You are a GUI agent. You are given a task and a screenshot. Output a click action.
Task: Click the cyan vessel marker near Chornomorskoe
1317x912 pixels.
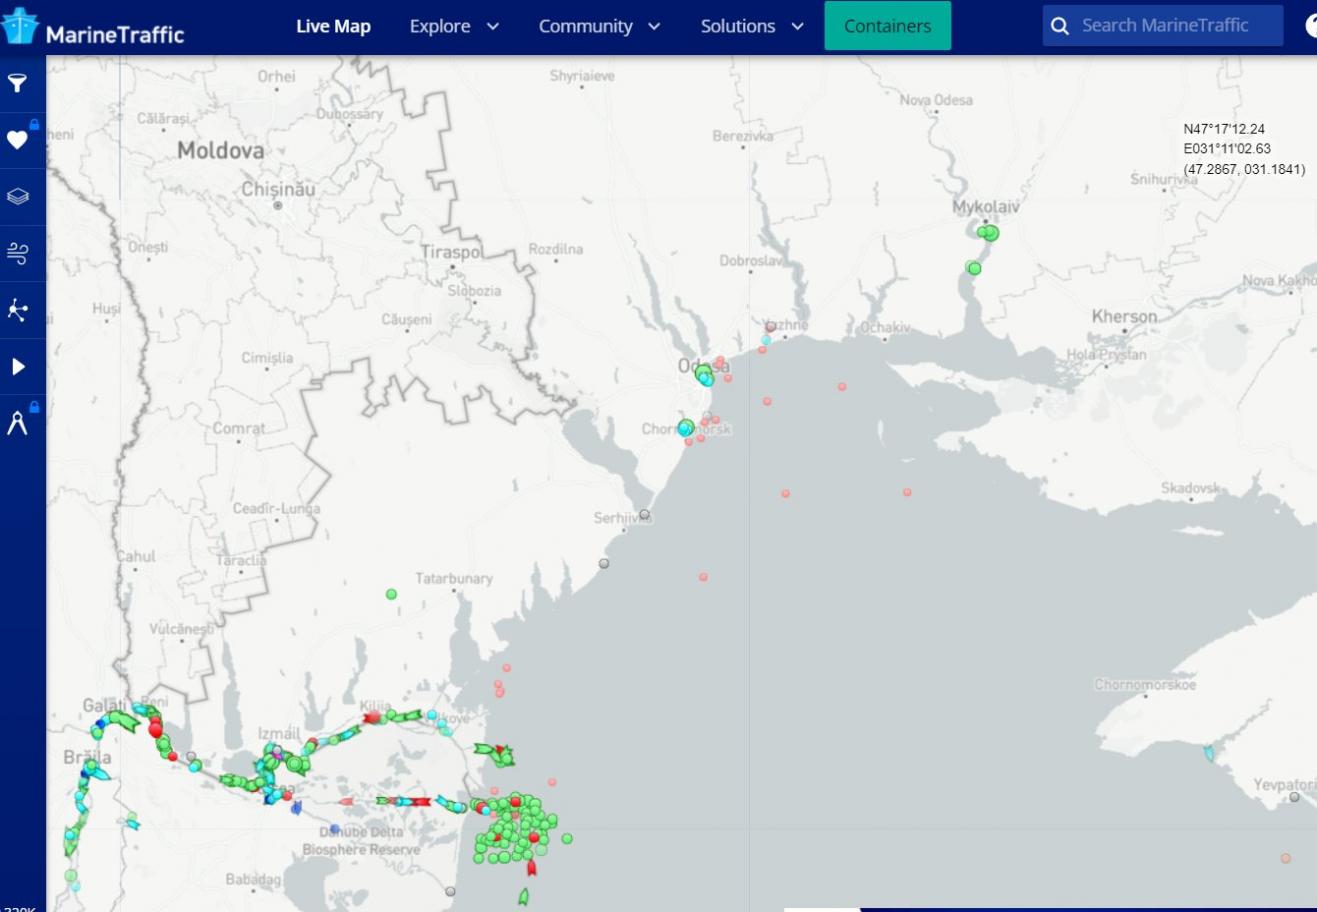pyautogui.click(x=1208, y=753)
